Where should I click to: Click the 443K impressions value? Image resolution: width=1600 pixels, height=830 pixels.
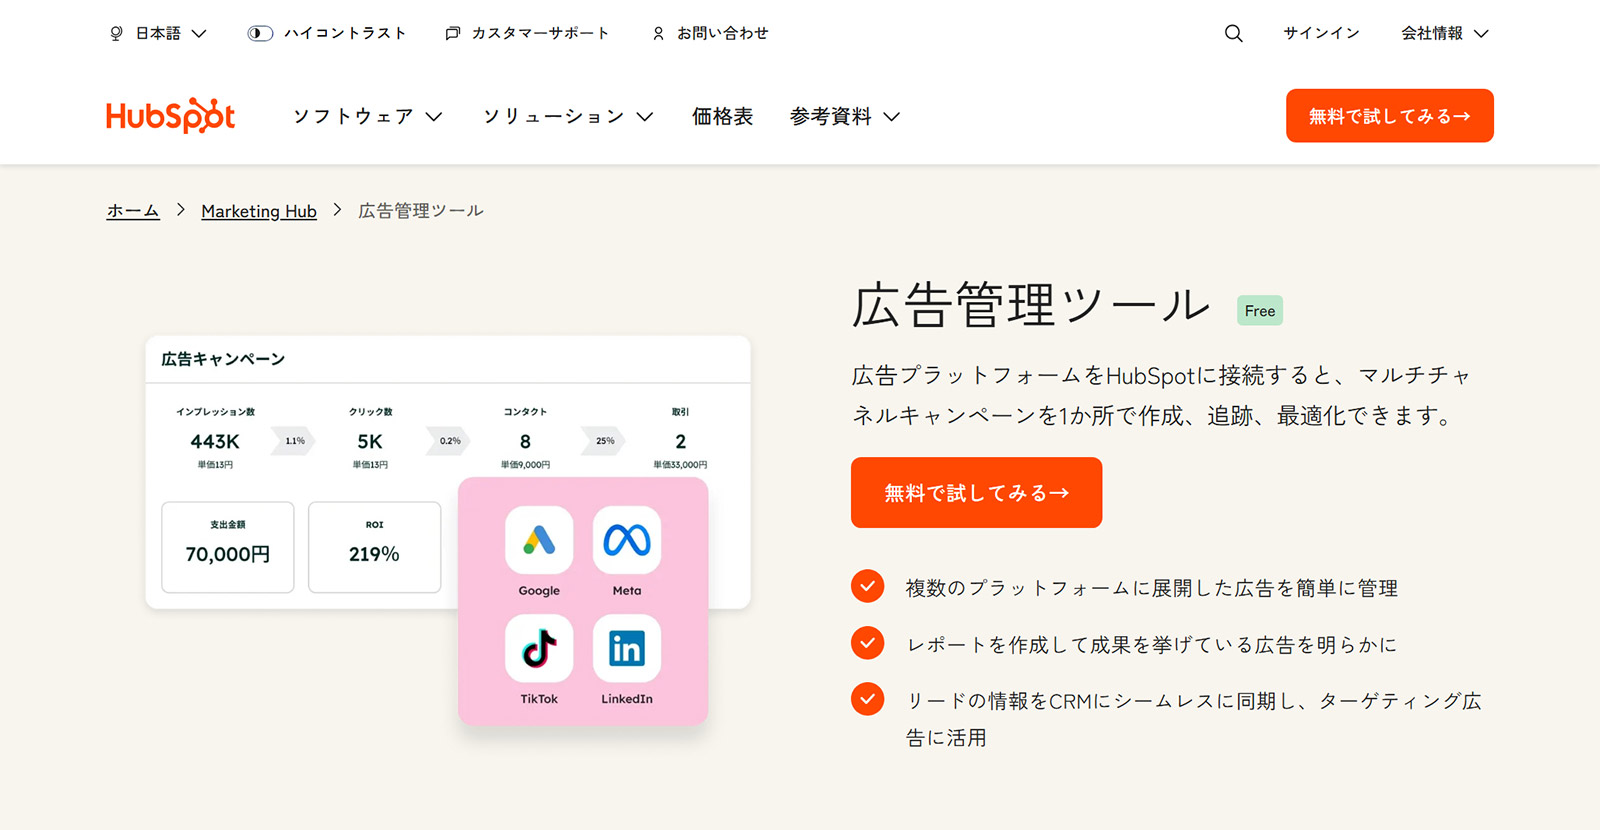[x=215, y=441]
